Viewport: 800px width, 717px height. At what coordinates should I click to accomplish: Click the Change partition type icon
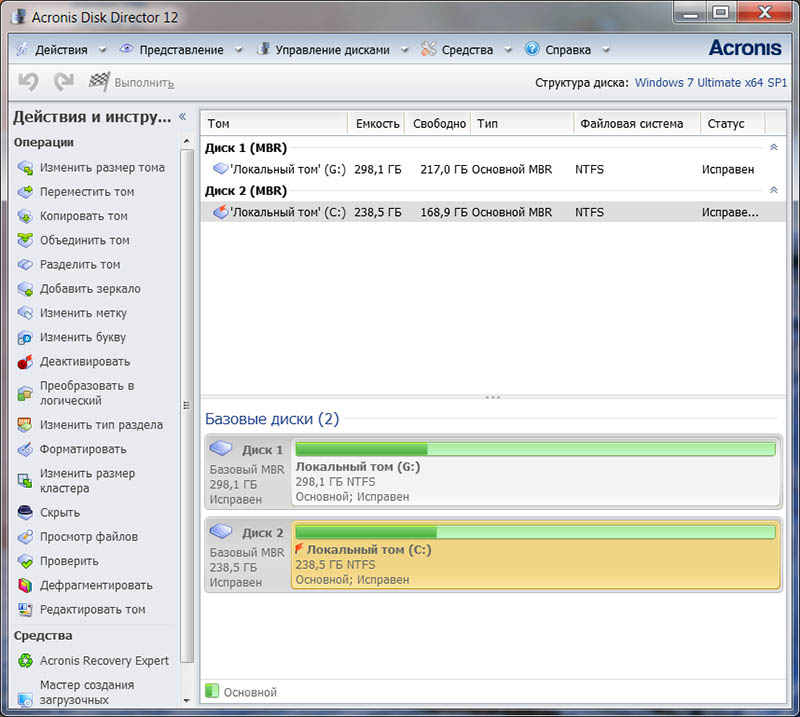tap(25, 425)
